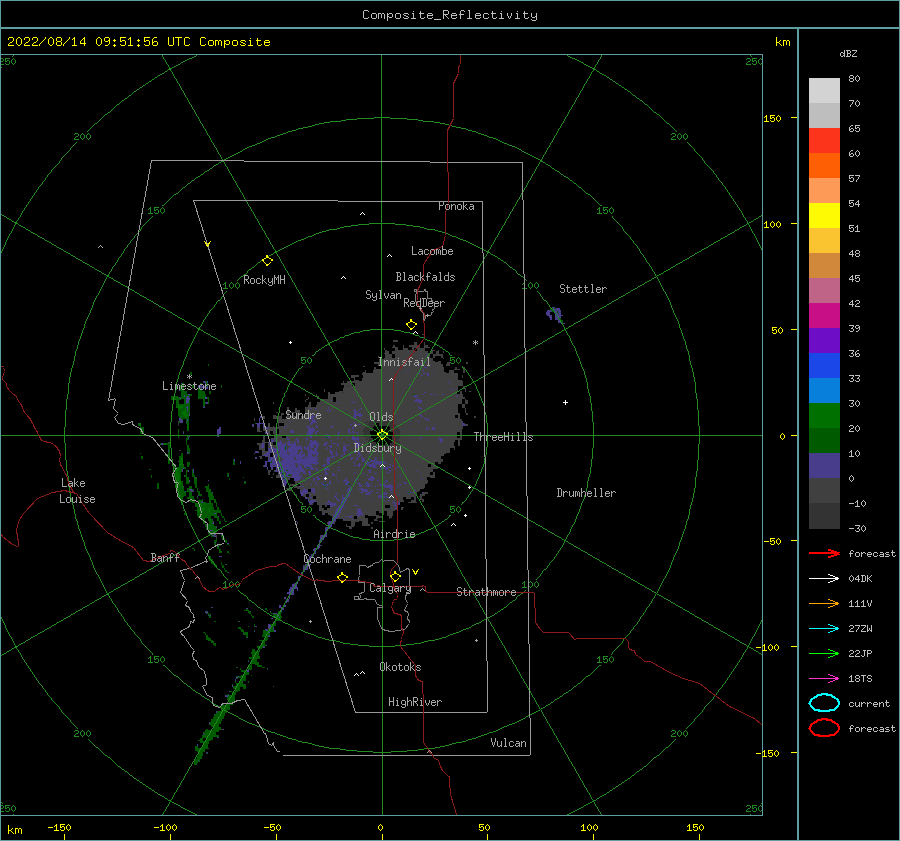This screenshot has height=841, width=900.
Task: Click the yellow diamond marker above Calgary label
Action: [395, 576]
